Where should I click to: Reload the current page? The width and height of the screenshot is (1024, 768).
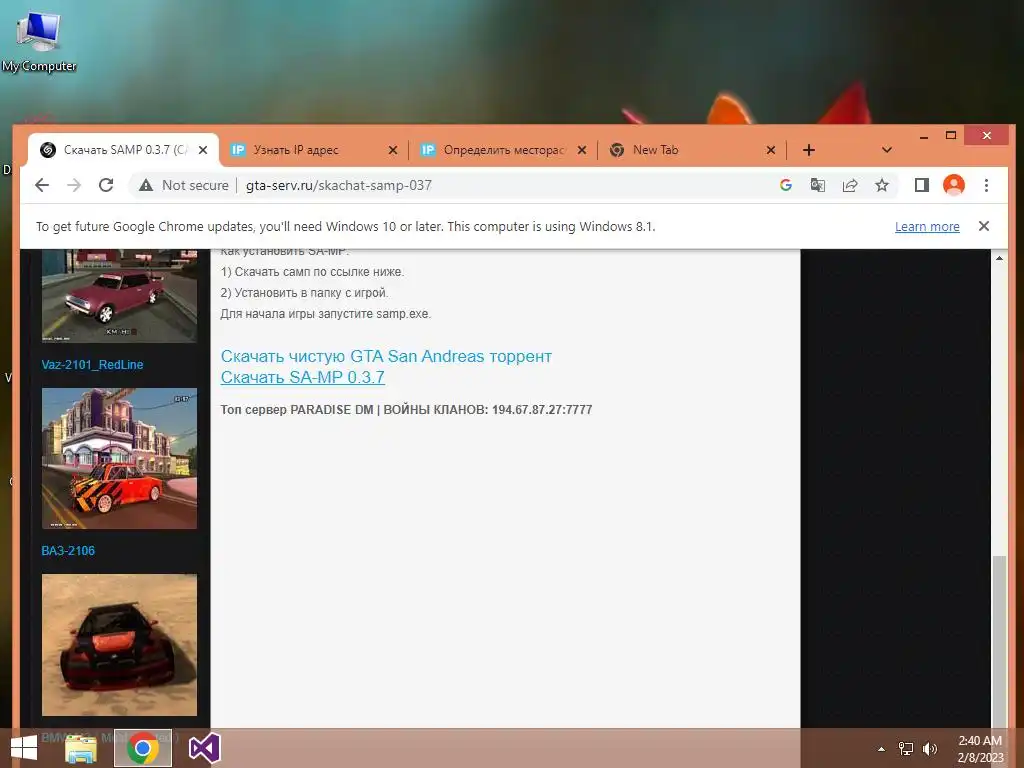pos(106,185)
